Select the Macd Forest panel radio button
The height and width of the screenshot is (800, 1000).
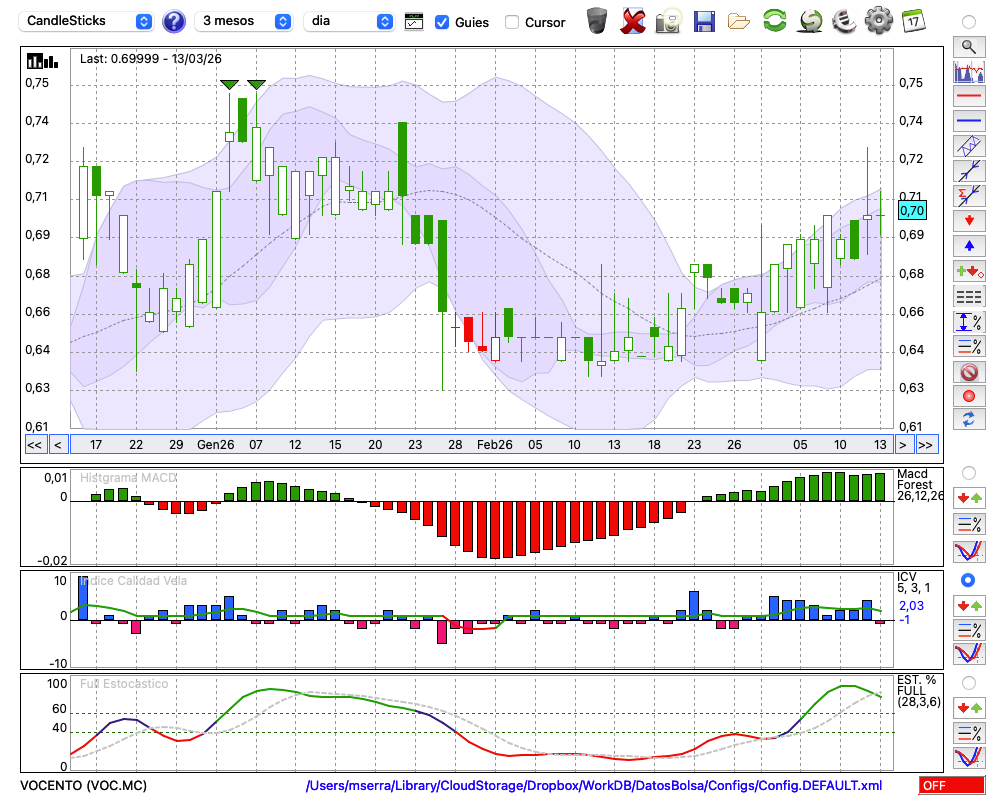(968, 472)
